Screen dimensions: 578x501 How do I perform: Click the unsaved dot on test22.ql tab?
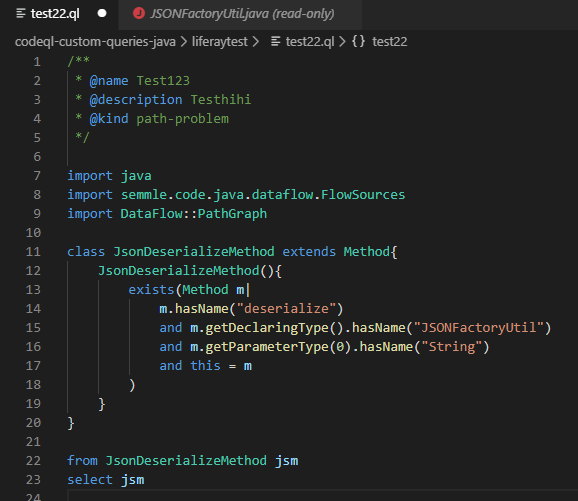[102, 14]
